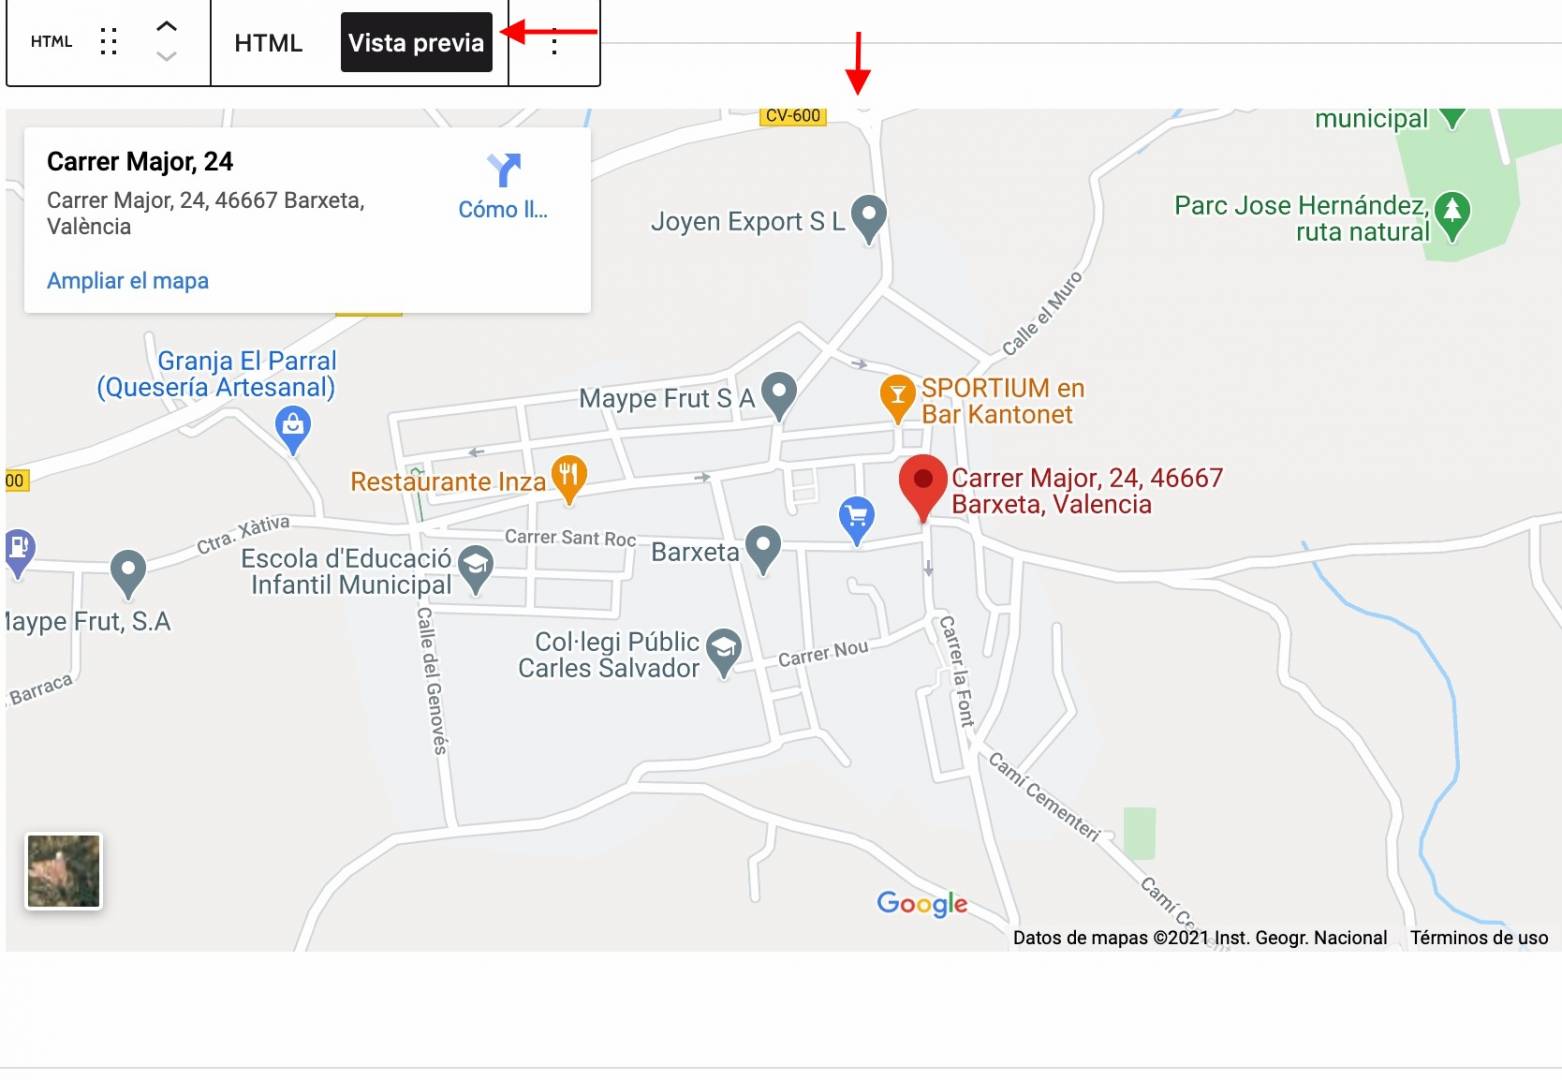Screen dimensions: 1562x1080
Task: Move block down with chevron arrow
Action: coord(167,57)
